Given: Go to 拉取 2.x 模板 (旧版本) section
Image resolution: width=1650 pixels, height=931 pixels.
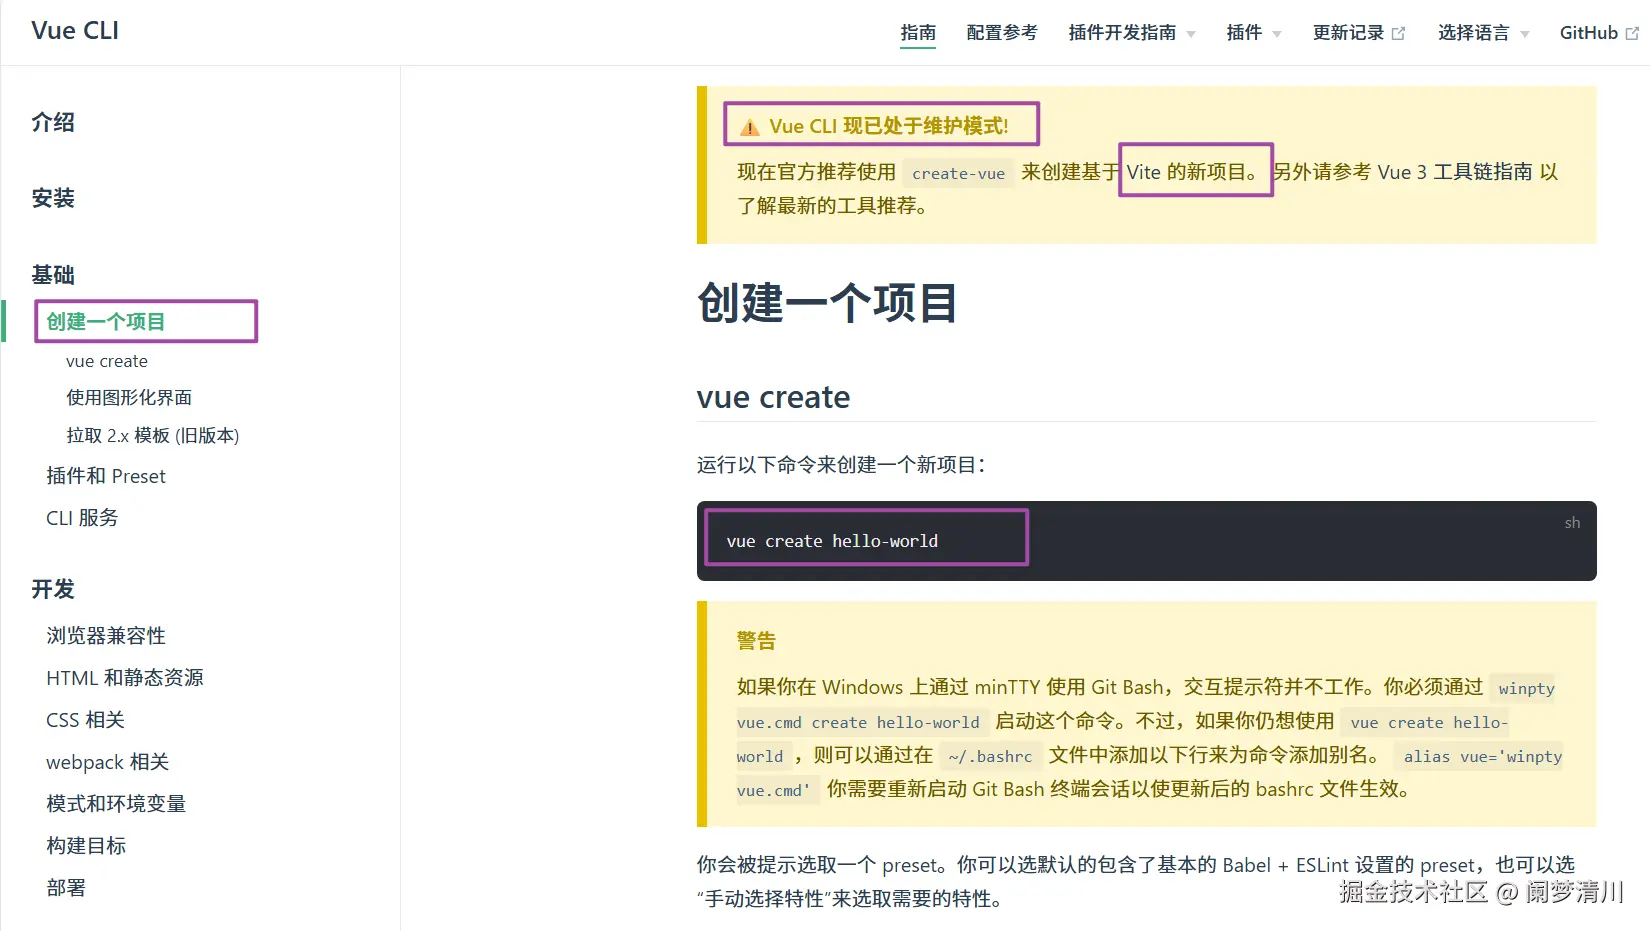Looking at the screenshot, I should (153, 435).
